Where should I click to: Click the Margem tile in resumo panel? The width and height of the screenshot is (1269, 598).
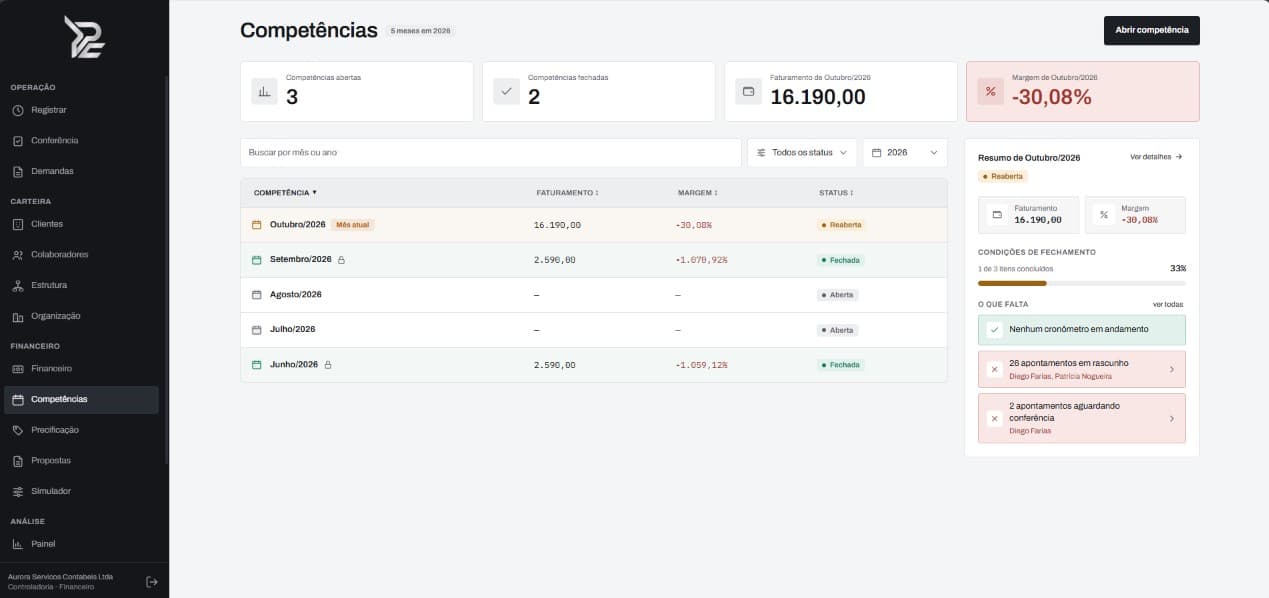[1135, 214]
